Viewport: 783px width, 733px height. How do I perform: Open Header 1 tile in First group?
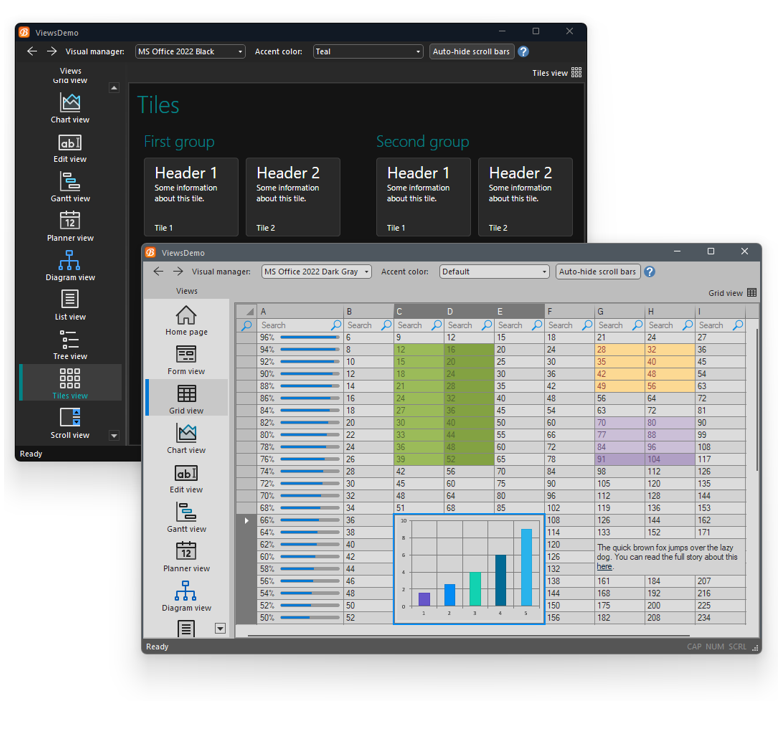pyautogui.click(x=191, y=197)
